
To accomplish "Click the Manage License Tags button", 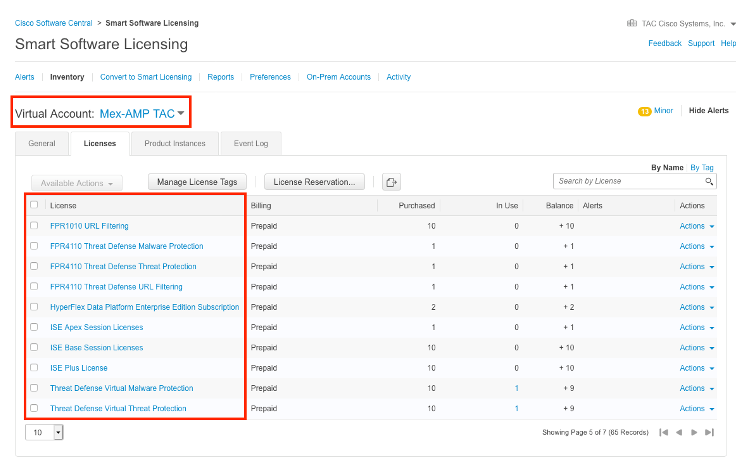I will click(197, 182).
